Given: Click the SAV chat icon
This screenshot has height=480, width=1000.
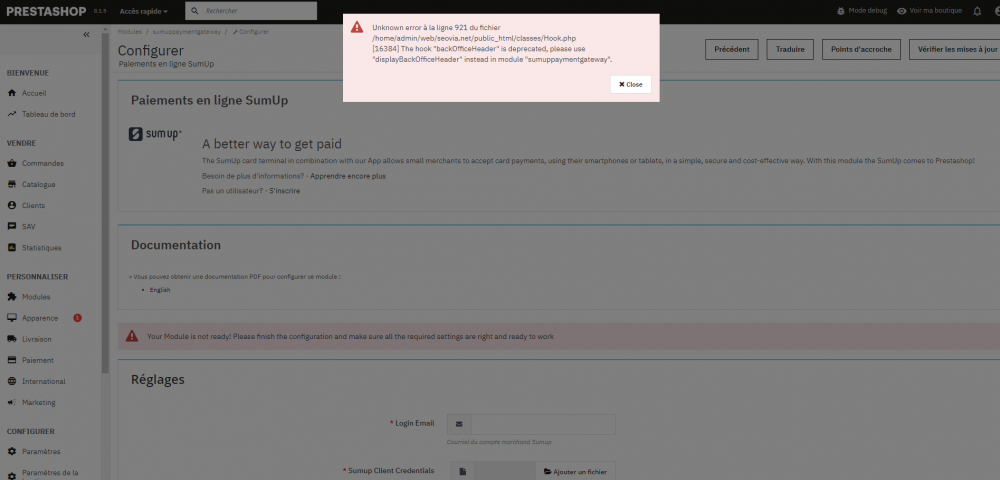Looking at the screenshot, I should [11, 226].
